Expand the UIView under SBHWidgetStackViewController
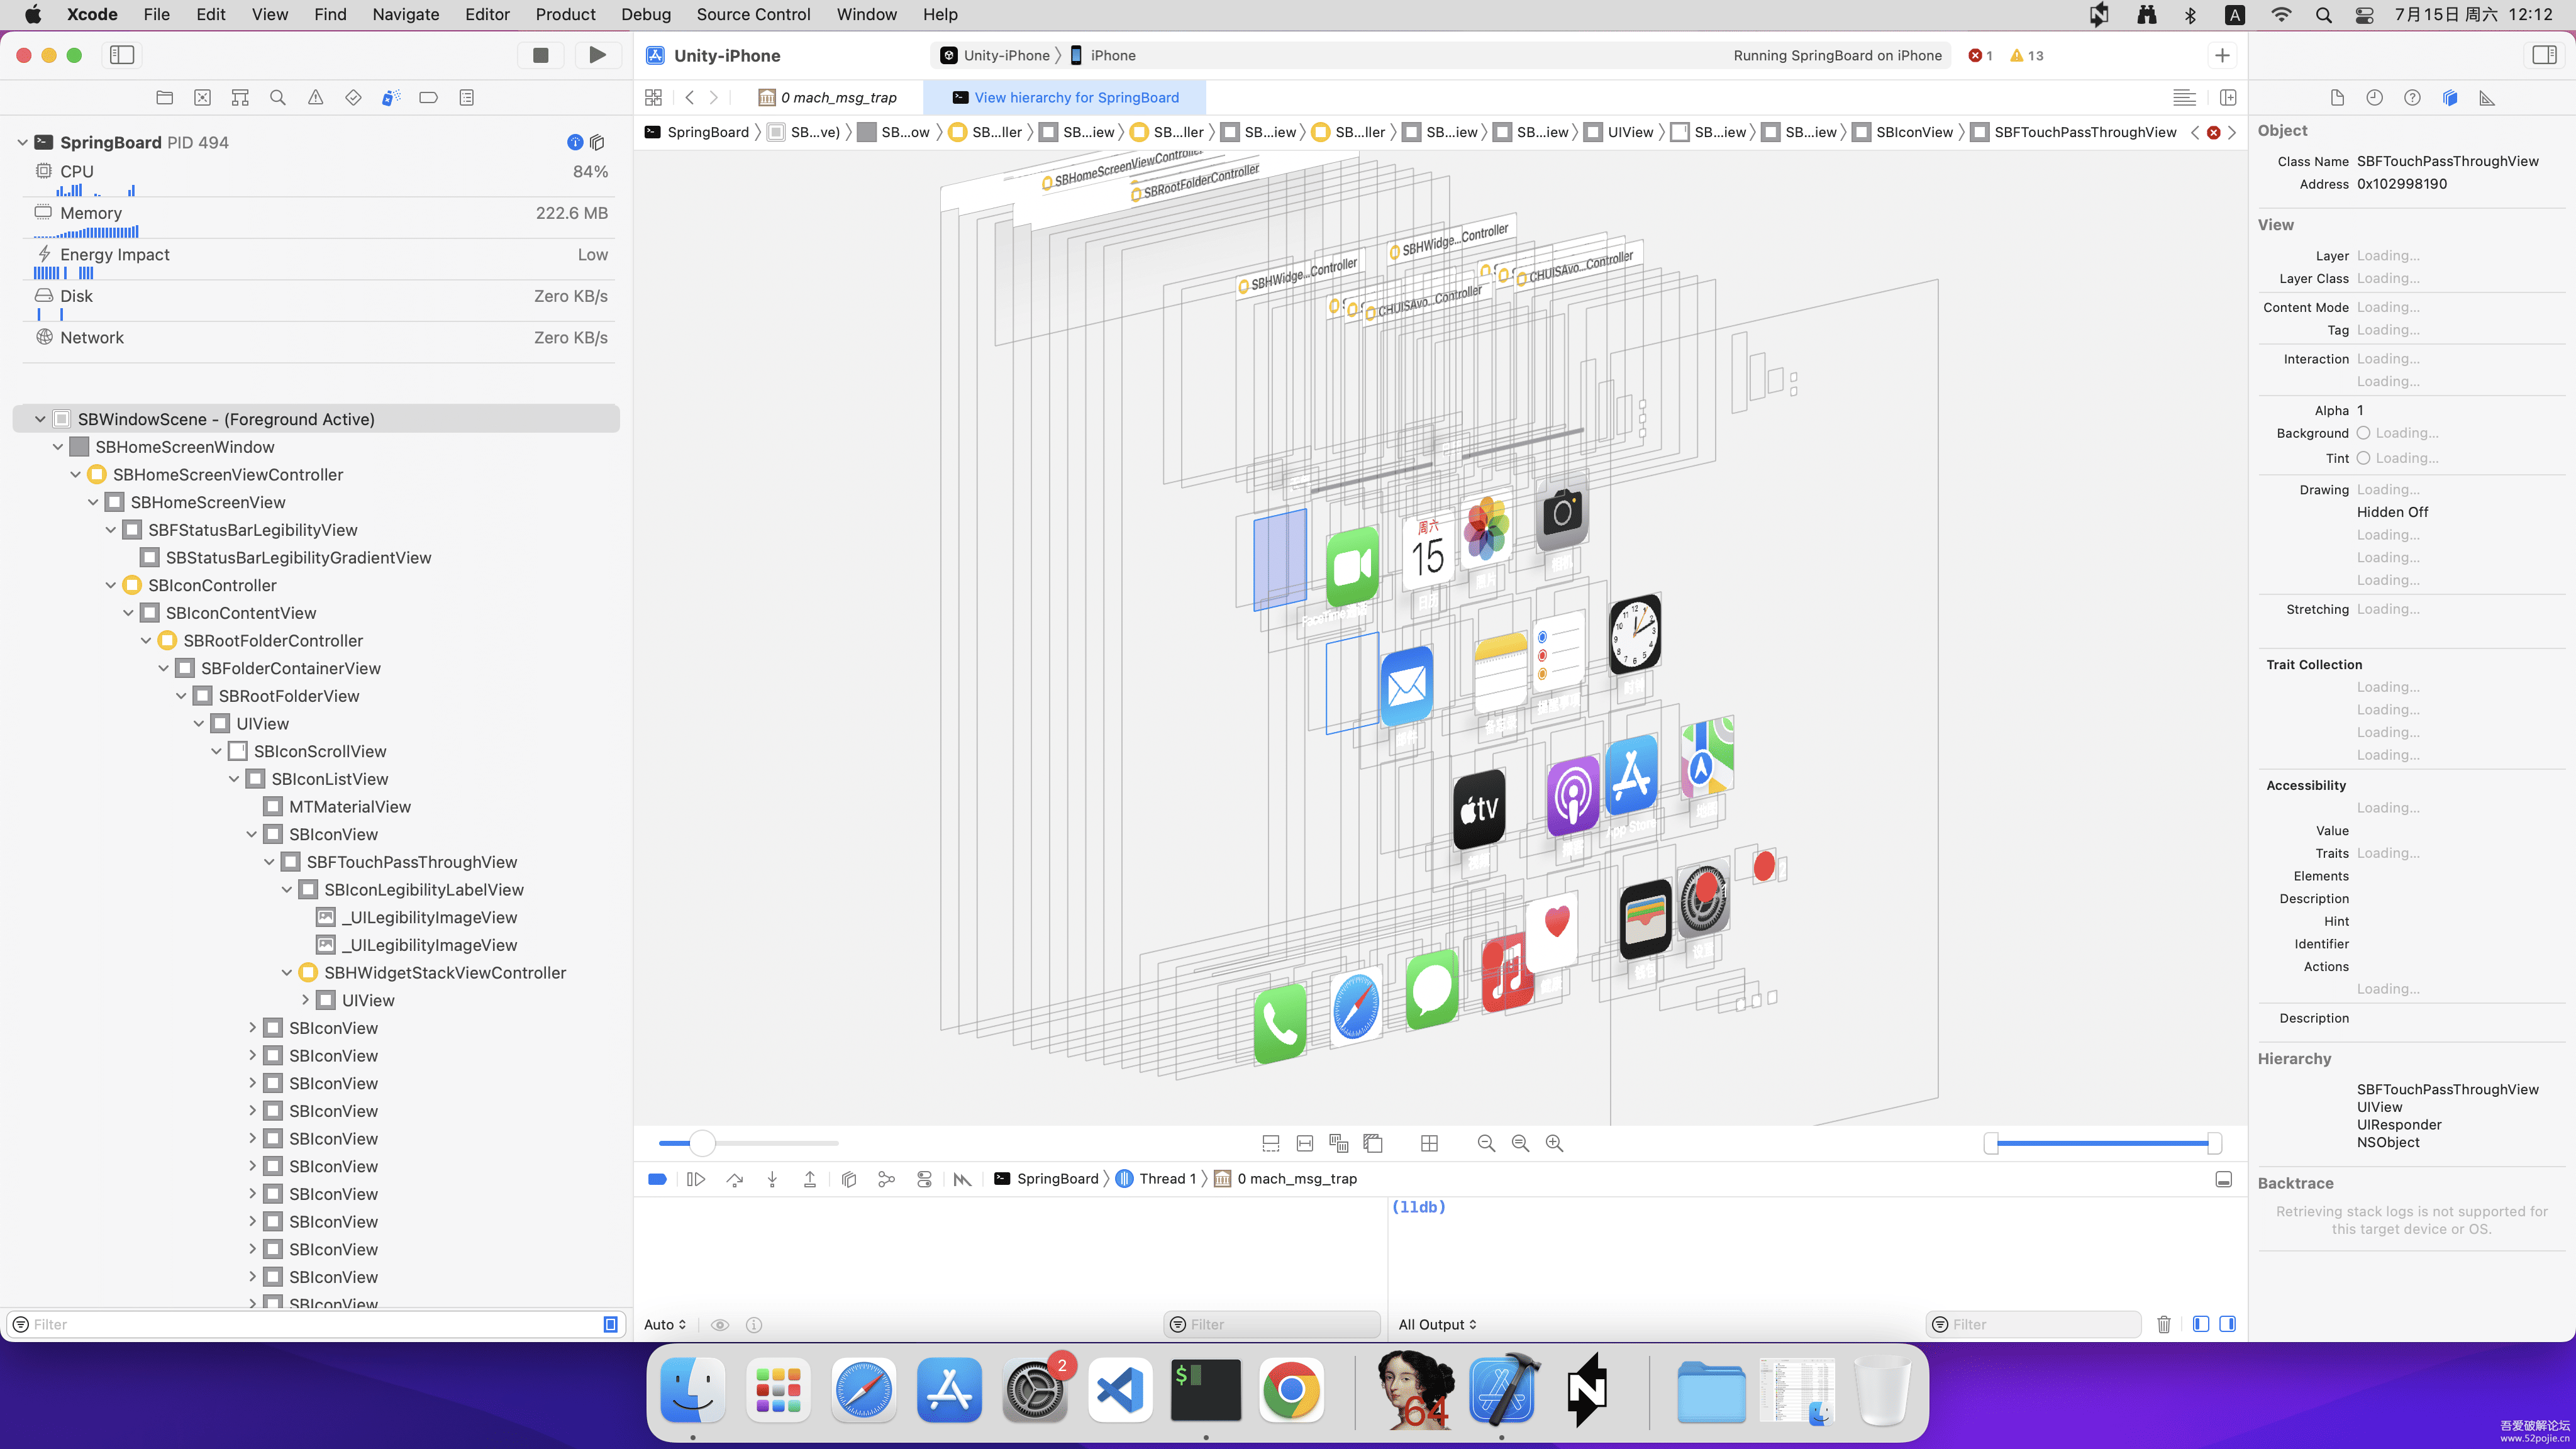This screenshot has width=2576, height=1449. pos(305,1000)
